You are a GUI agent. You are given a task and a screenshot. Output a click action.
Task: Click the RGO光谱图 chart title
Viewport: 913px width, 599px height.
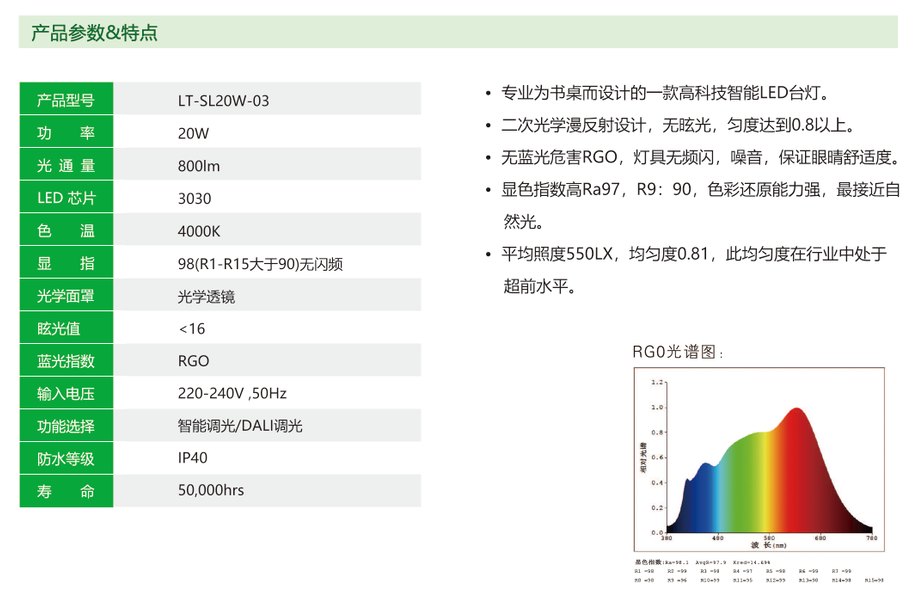point(677,352)
